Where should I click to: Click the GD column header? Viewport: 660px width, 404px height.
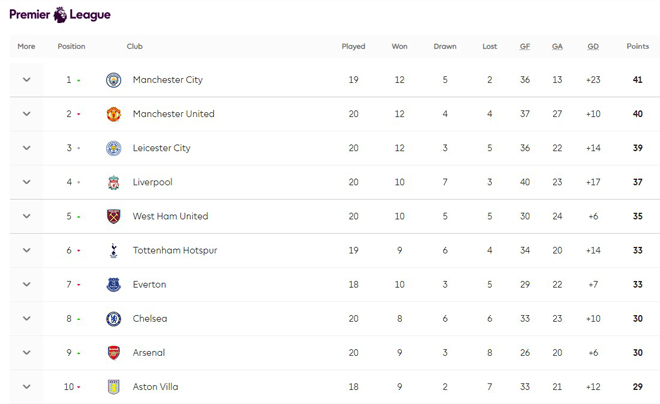[593, 46]
